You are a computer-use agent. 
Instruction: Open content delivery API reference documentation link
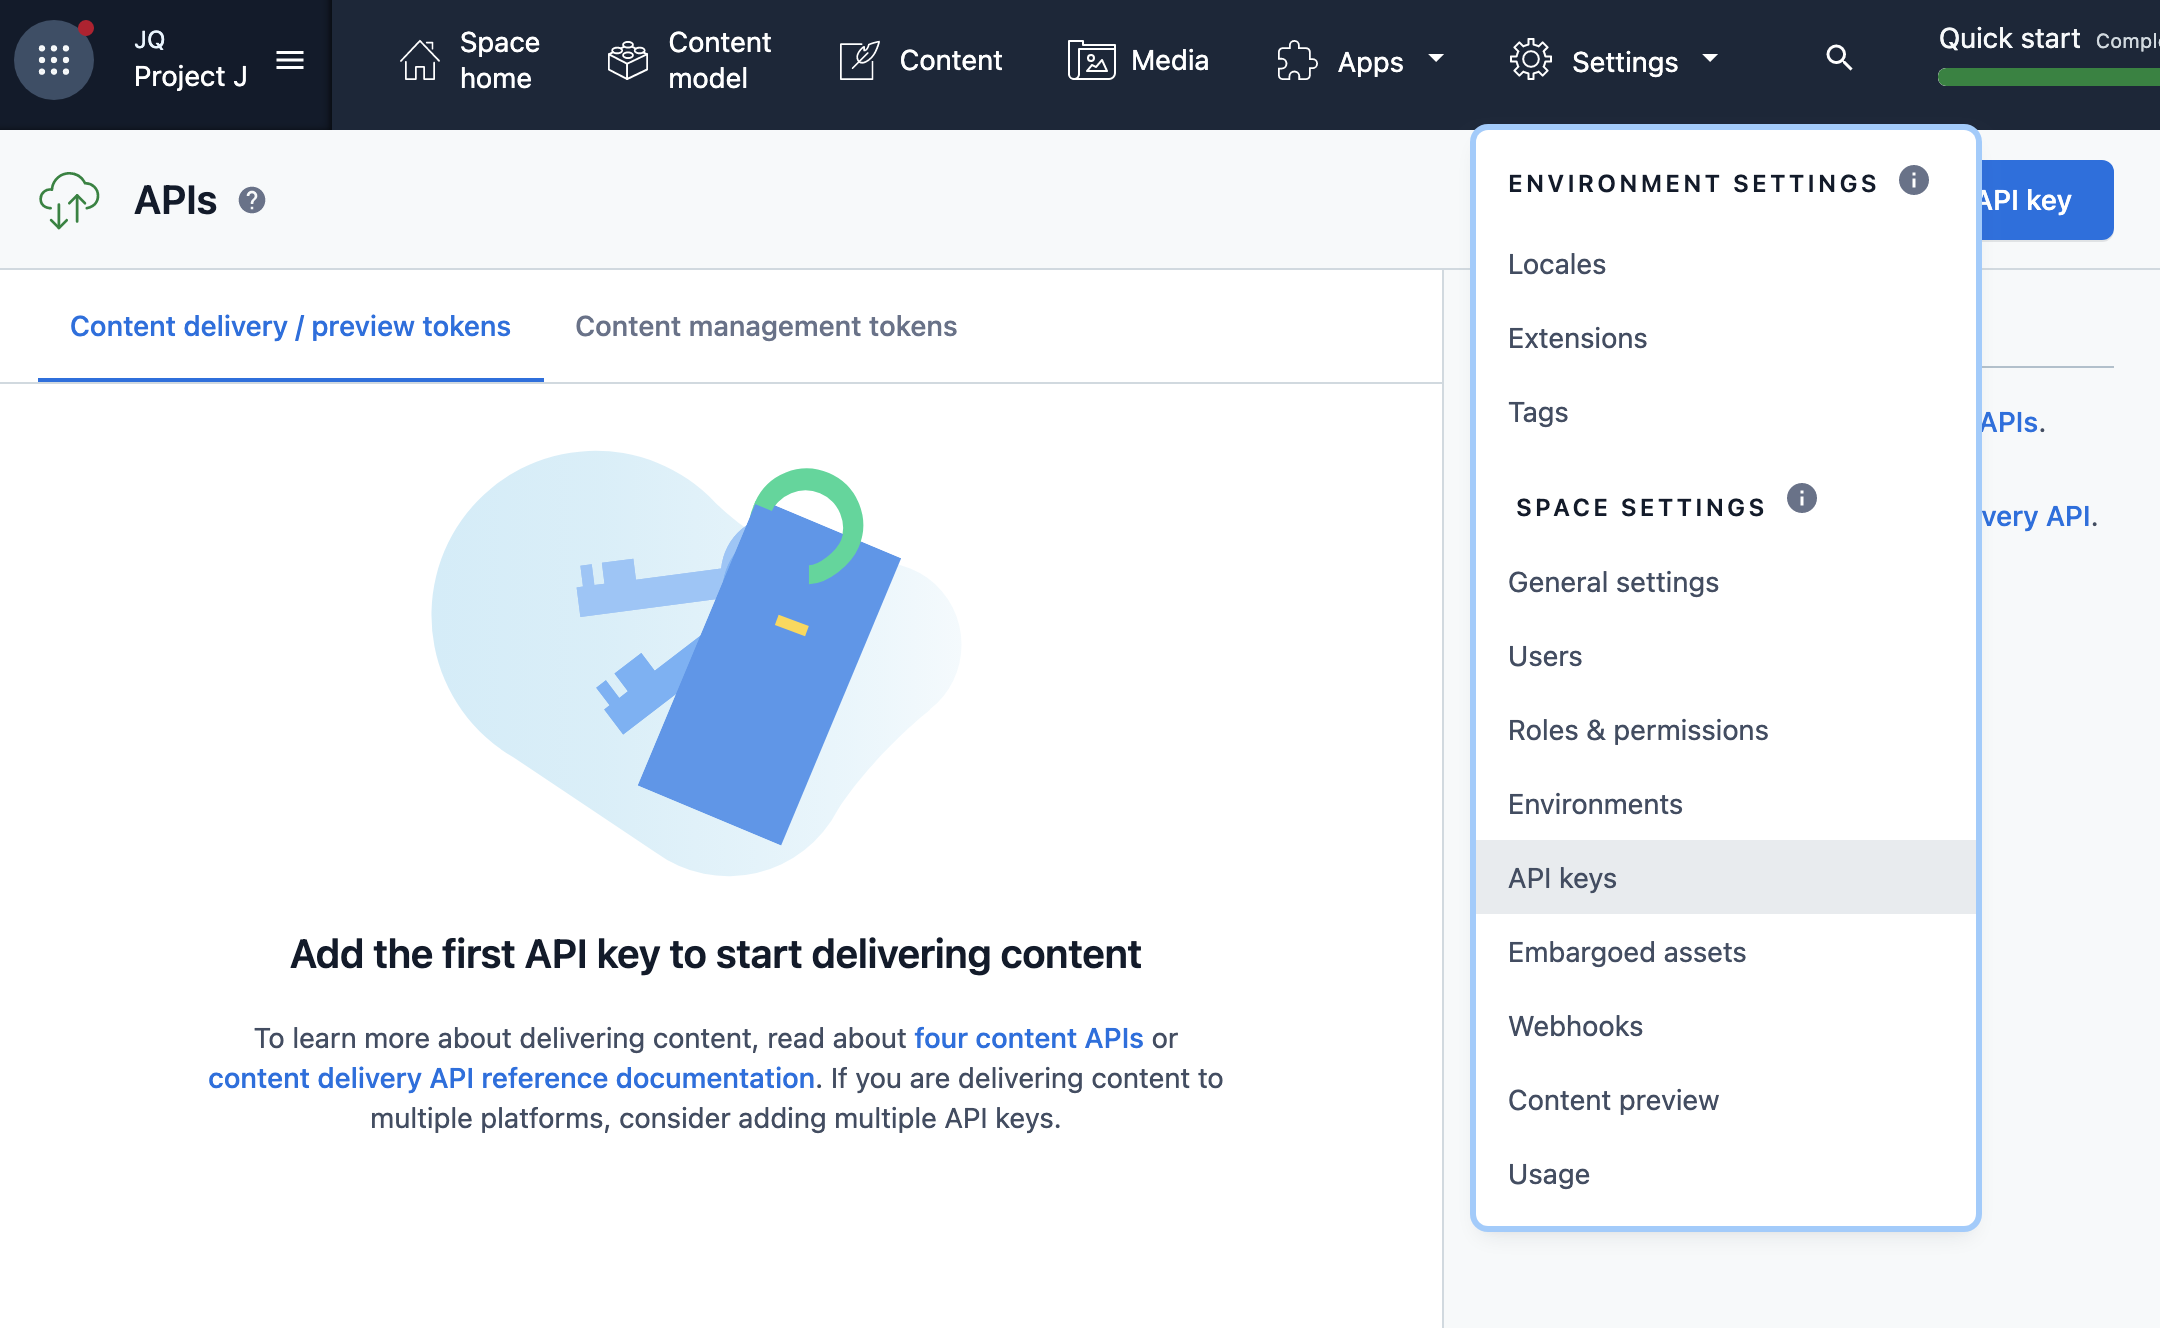click(x=511, y=1078)
